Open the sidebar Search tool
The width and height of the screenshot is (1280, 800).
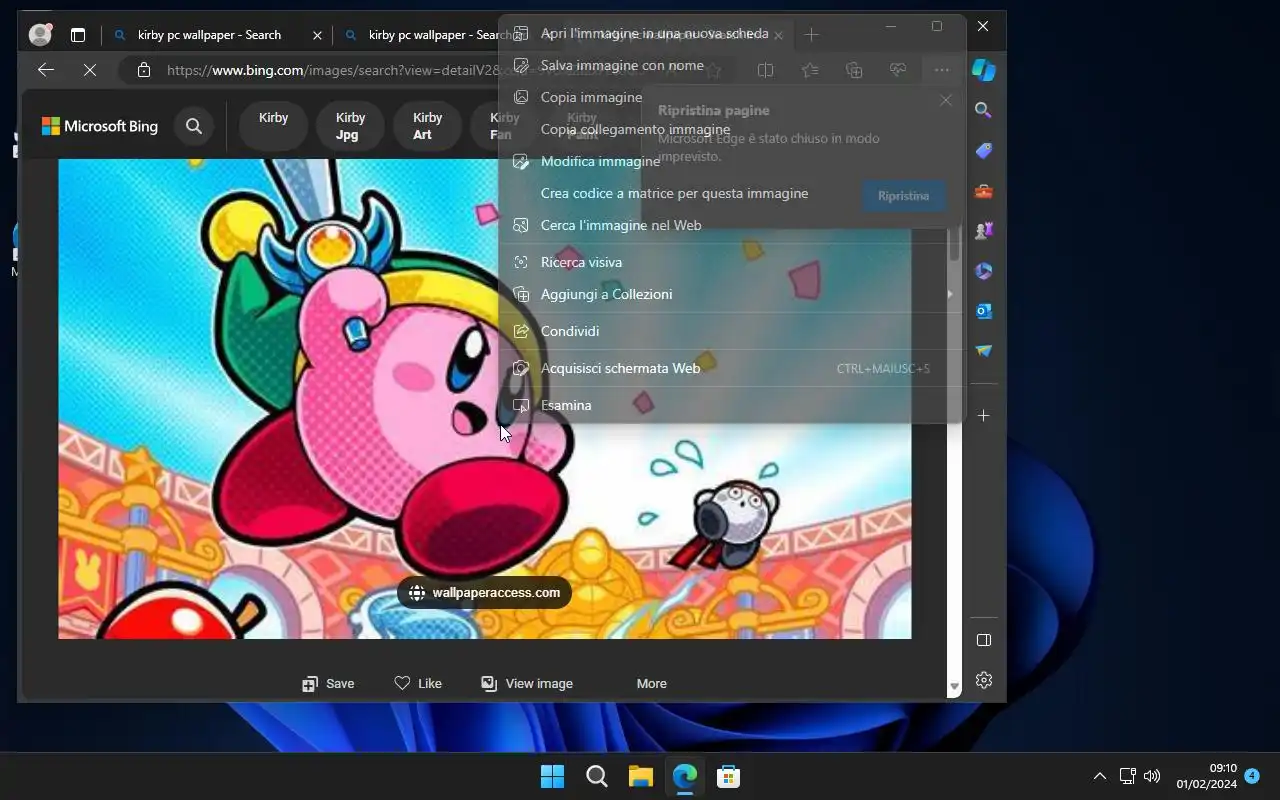tap(984, 110)
